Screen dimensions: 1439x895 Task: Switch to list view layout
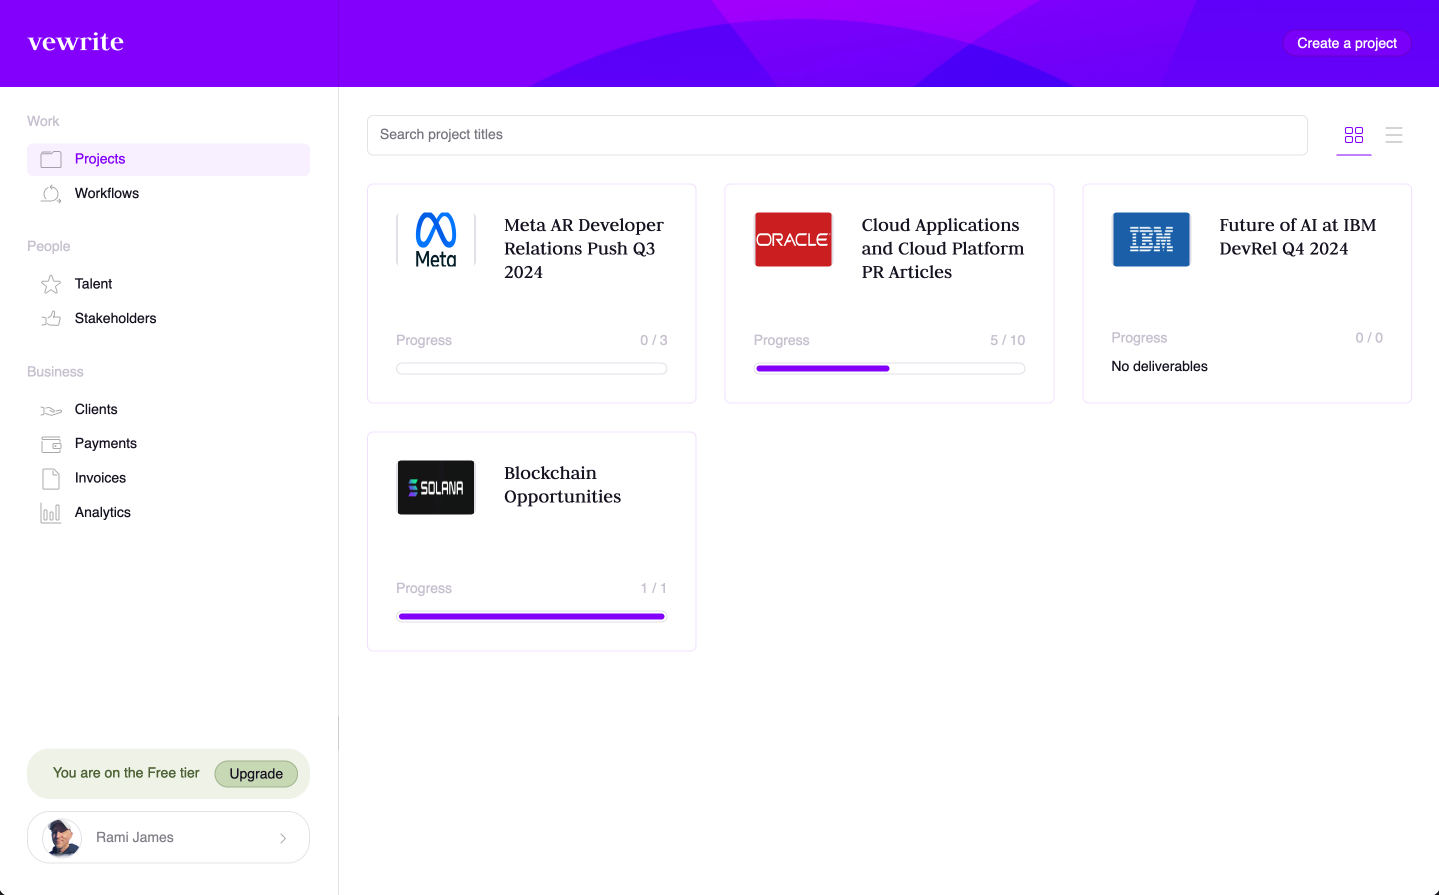pyautogui.click(x=1394, y=135)
